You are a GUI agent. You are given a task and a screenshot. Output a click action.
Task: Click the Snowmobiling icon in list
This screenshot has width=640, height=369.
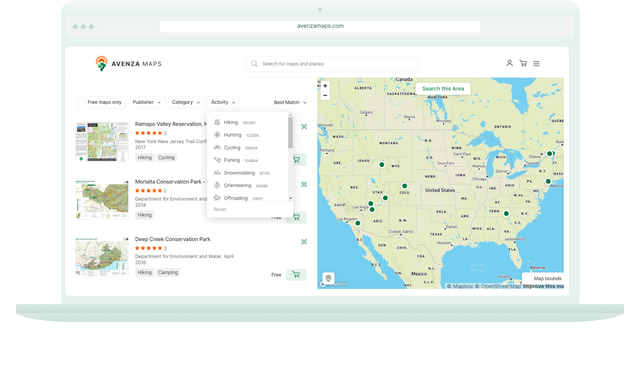tap(217, 173)
